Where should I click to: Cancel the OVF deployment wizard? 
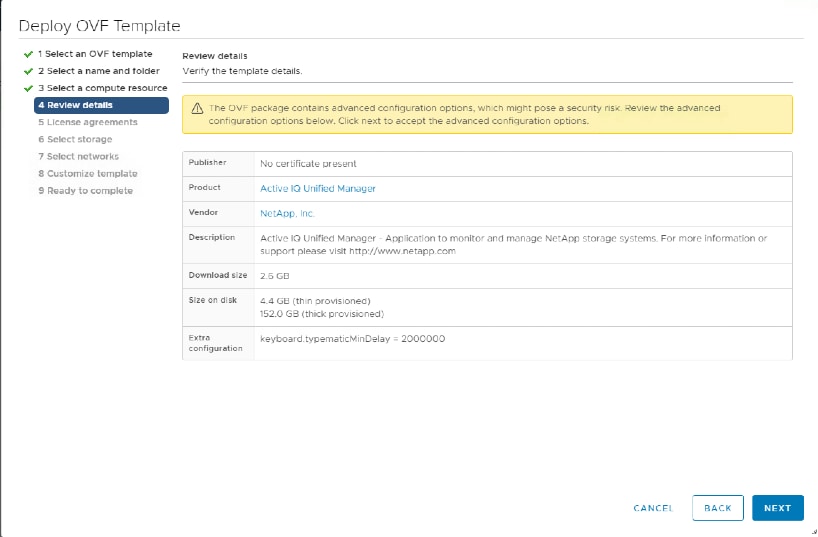tap(653, 508)
